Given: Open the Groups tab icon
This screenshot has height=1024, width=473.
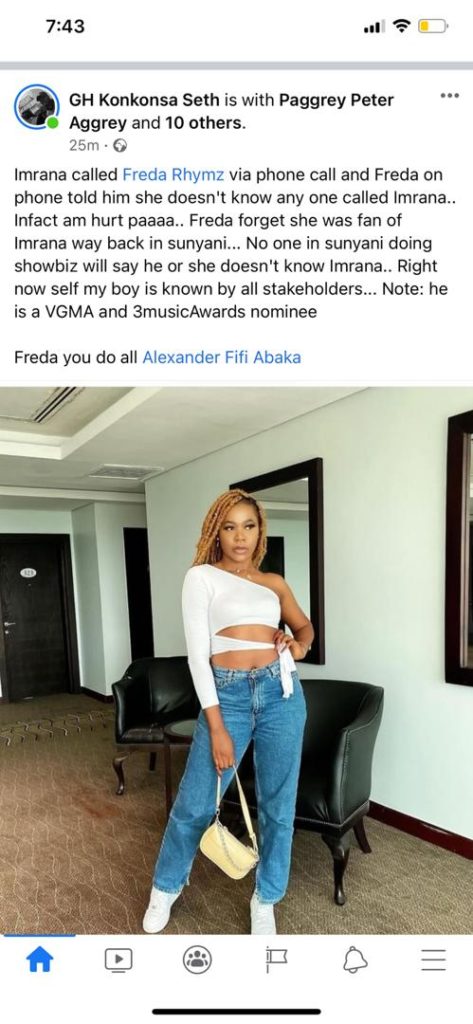Looking at the screenshot, I should 197,959.
